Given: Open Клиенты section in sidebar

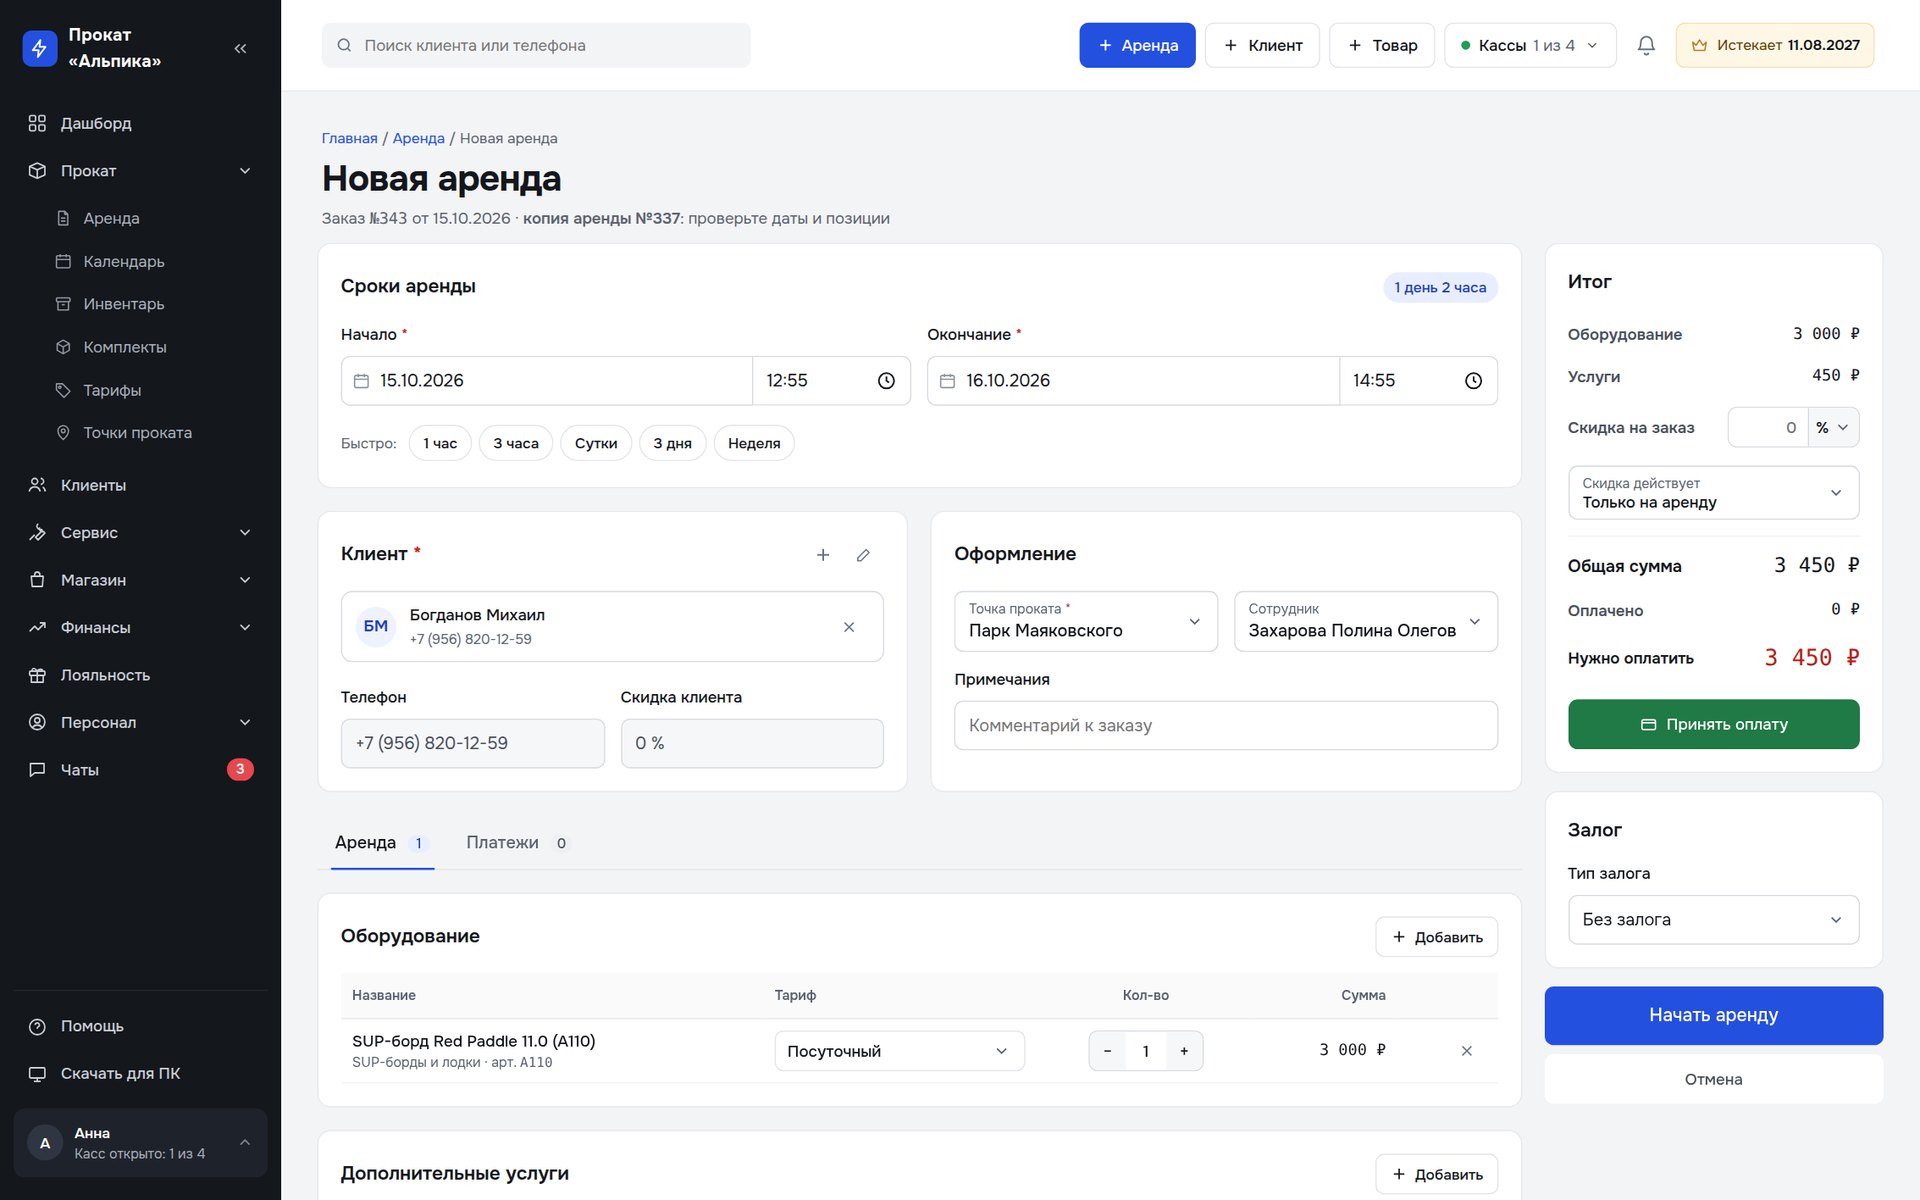Looking at the screenshot, I should pyautogui.click(x=140, y=485).
